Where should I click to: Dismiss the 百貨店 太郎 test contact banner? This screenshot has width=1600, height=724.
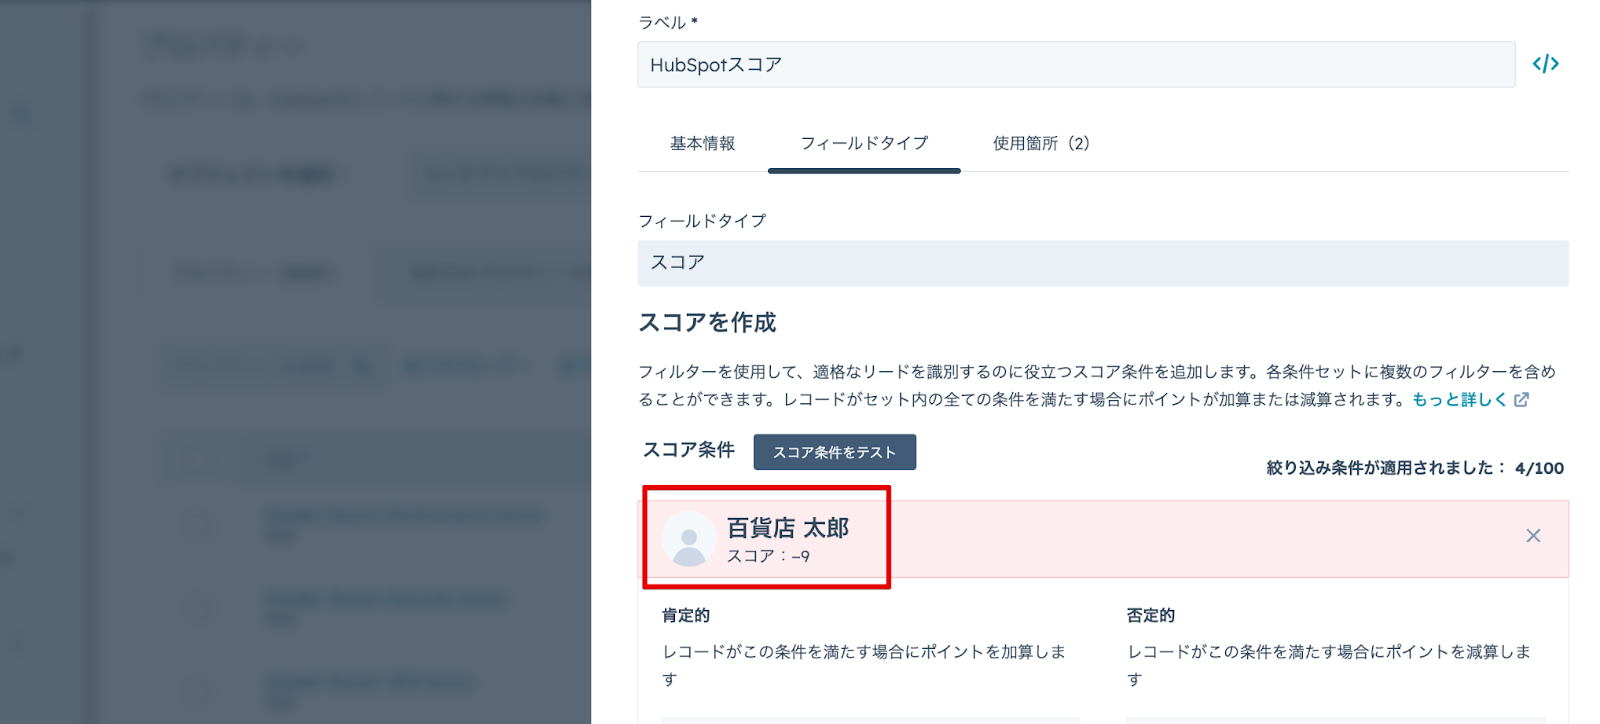pyautogui.click(x=1533, y=536)
